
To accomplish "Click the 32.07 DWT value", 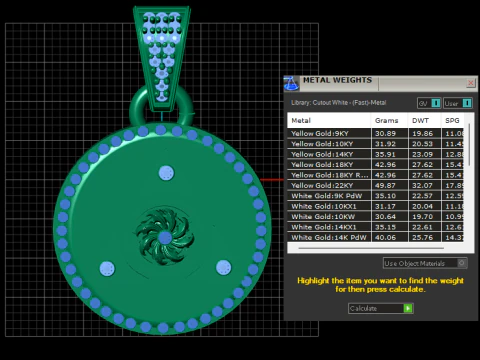I will (422, 185).
